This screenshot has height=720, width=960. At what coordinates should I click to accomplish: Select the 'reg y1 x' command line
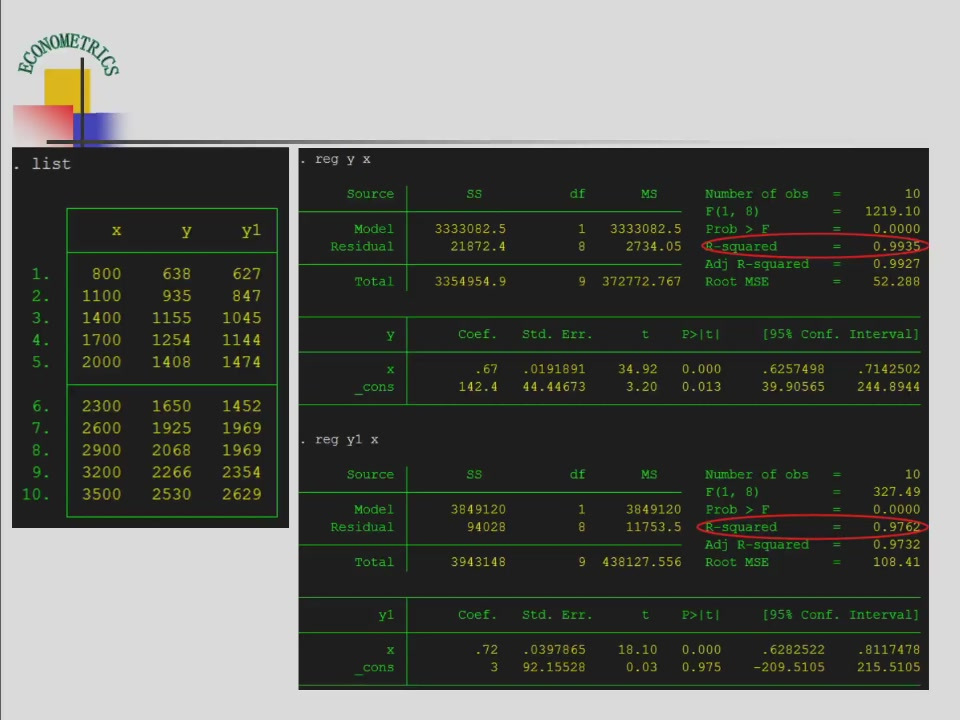(x=347, y=440)
